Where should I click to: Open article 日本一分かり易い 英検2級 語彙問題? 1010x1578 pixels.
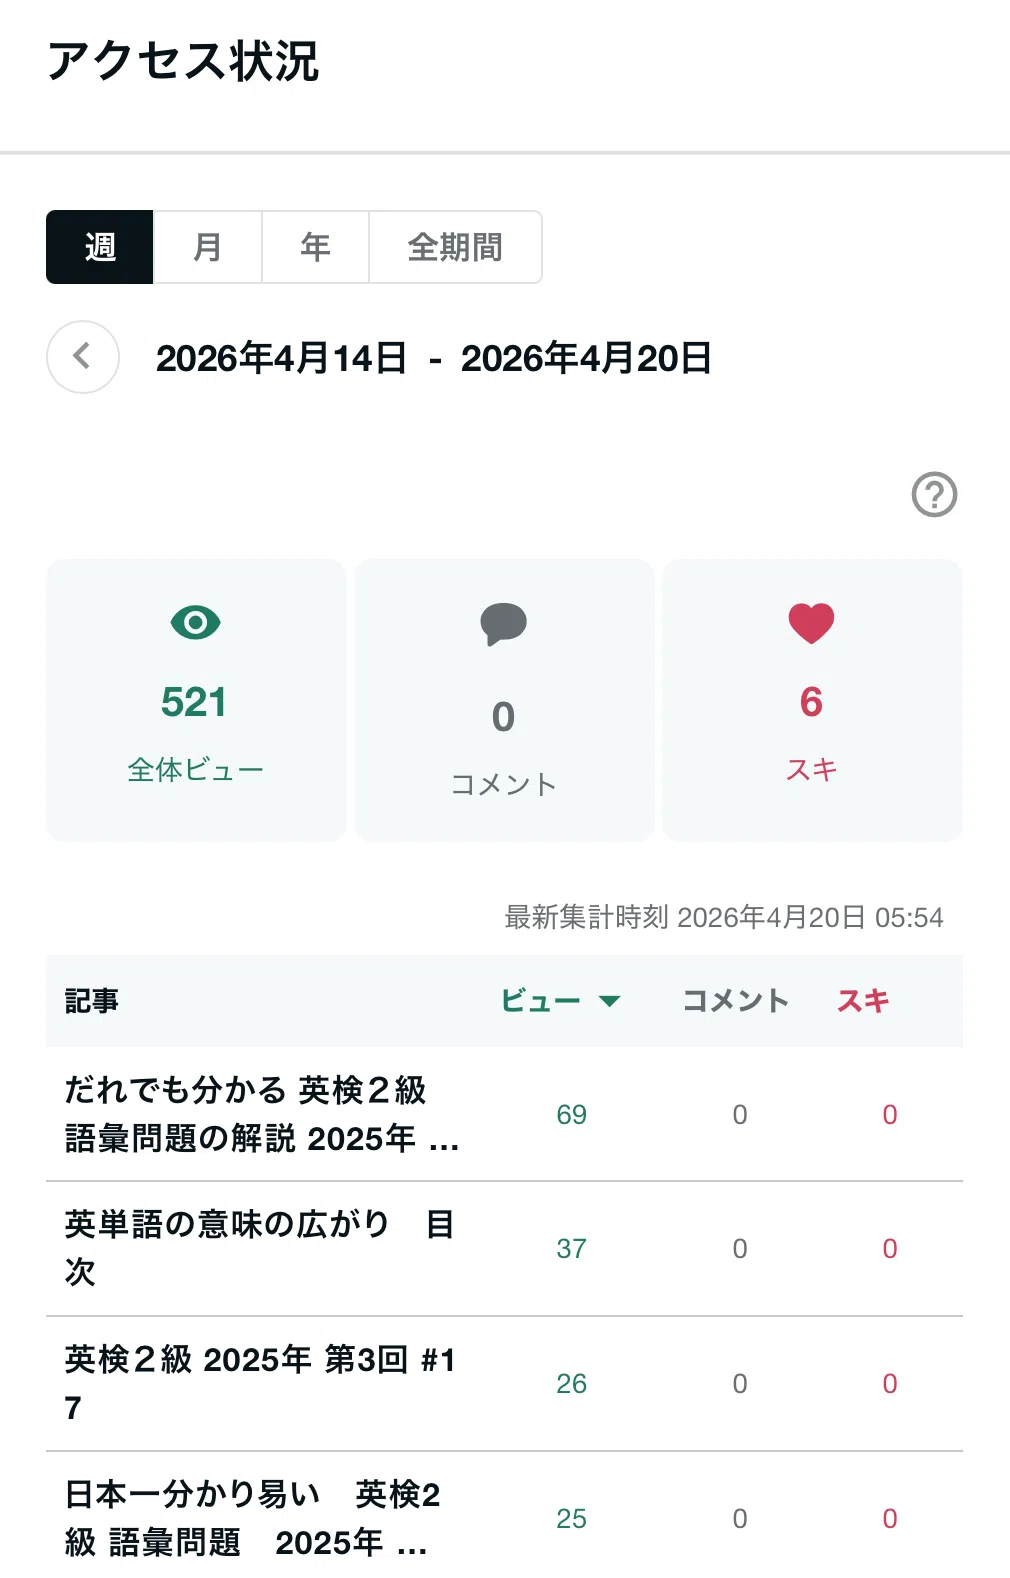253,1518
